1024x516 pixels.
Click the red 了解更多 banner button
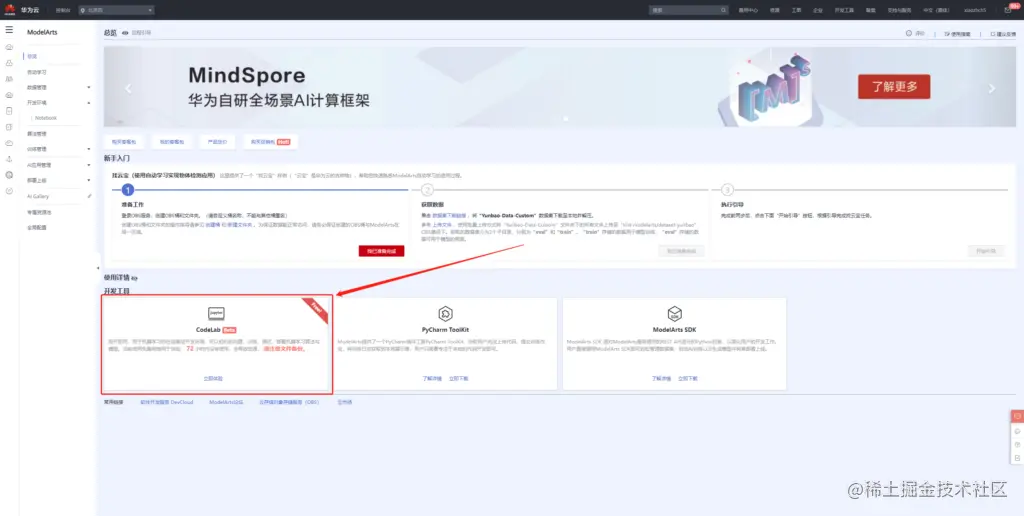(x=894, y=86)
